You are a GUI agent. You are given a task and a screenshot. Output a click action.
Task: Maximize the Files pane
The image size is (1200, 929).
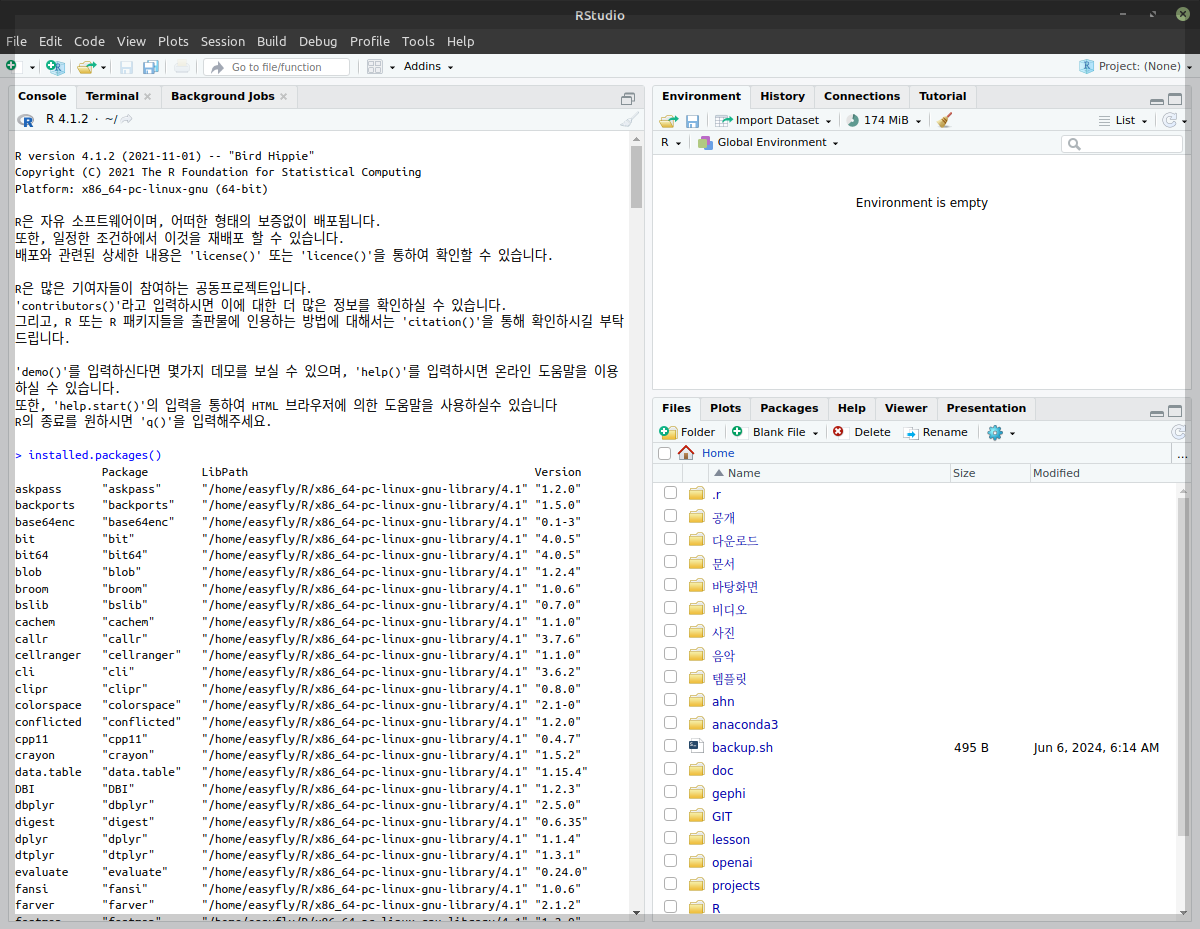(1175, 411)
